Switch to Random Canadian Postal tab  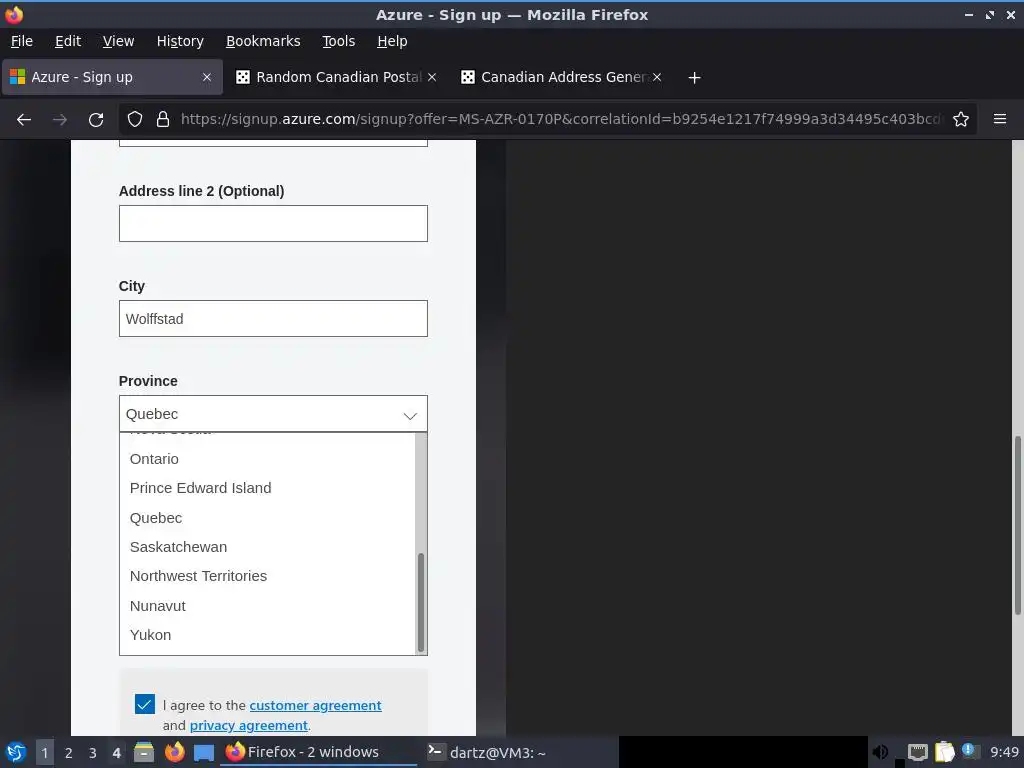(336, 77)
